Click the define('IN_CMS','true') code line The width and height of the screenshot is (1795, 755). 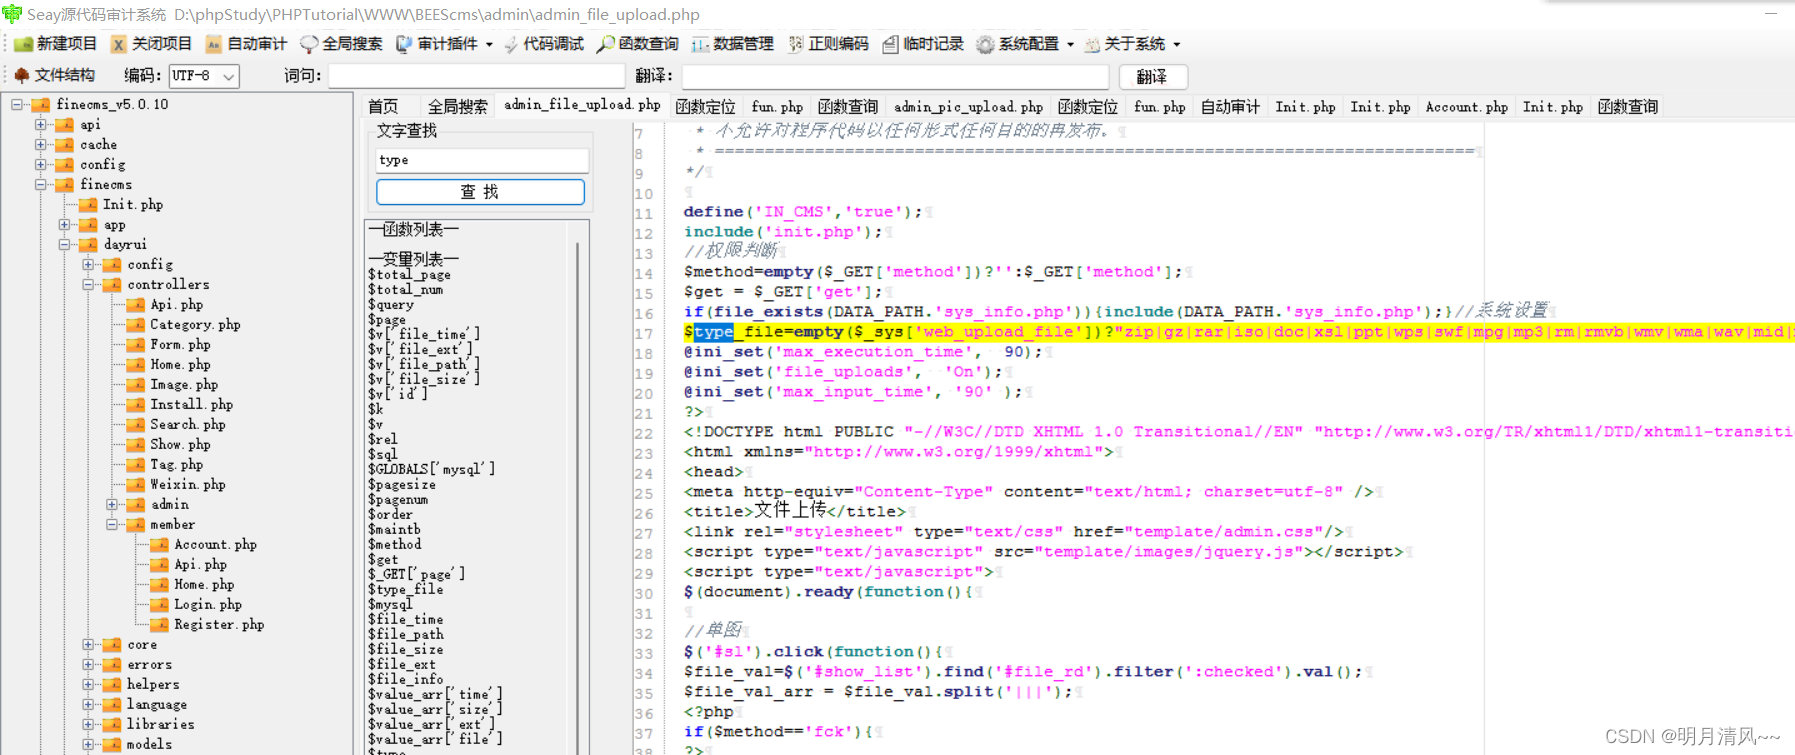[x=803, y=212]
